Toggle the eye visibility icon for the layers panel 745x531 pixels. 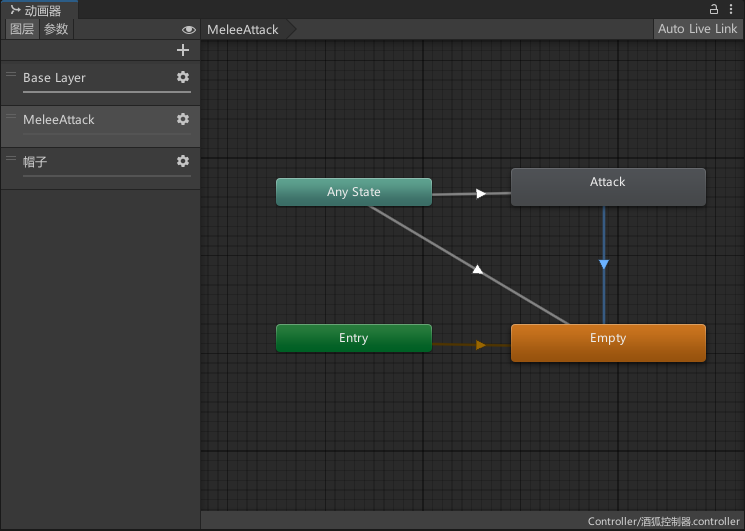pos(188,30)
